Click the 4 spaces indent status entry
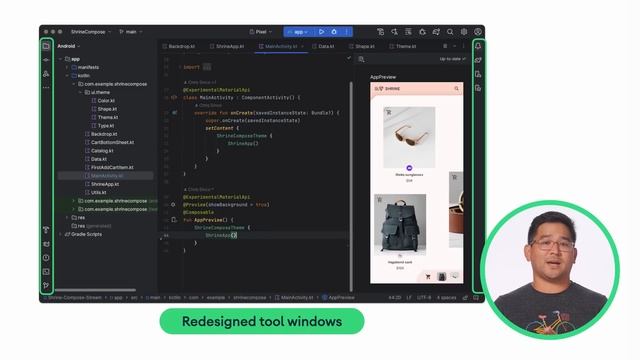 pyautogui.click(x=446, y=298)
